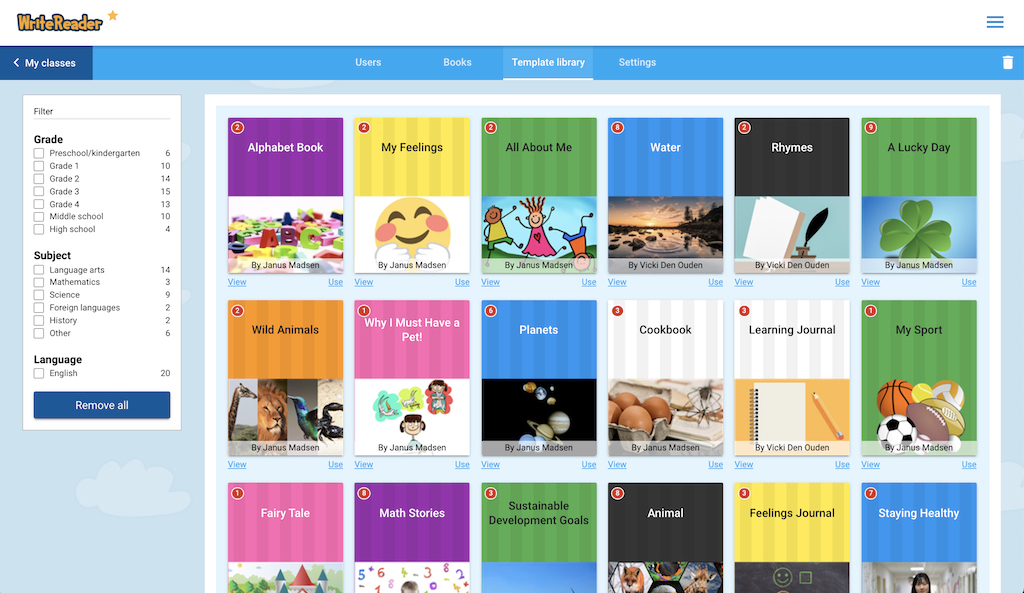Toggle the Science subject checkbox
Screen dimensions: 1024x593
point(39,295)
